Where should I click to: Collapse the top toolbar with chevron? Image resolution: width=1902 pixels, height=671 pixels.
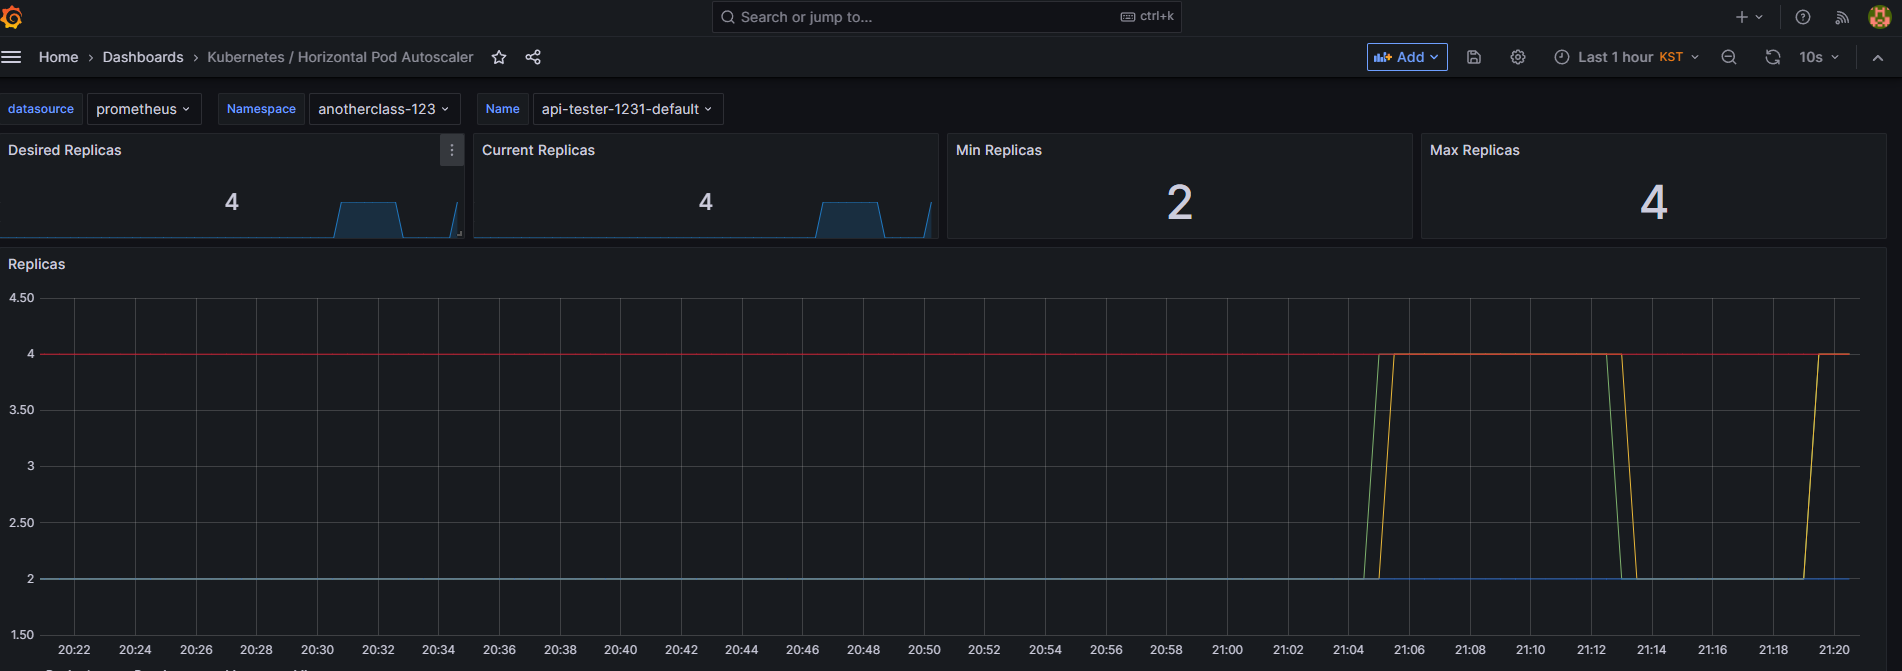coord(1878,58)
